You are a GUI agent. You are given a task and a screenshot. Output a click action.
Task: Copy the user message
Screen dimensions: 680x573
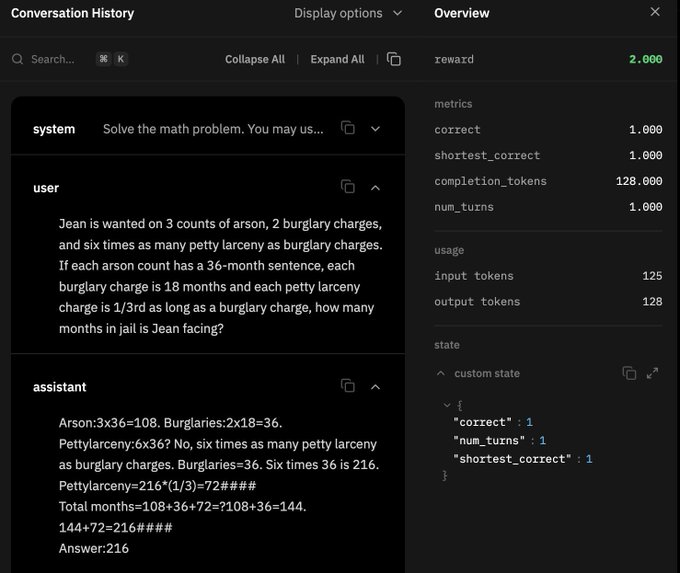348,187
